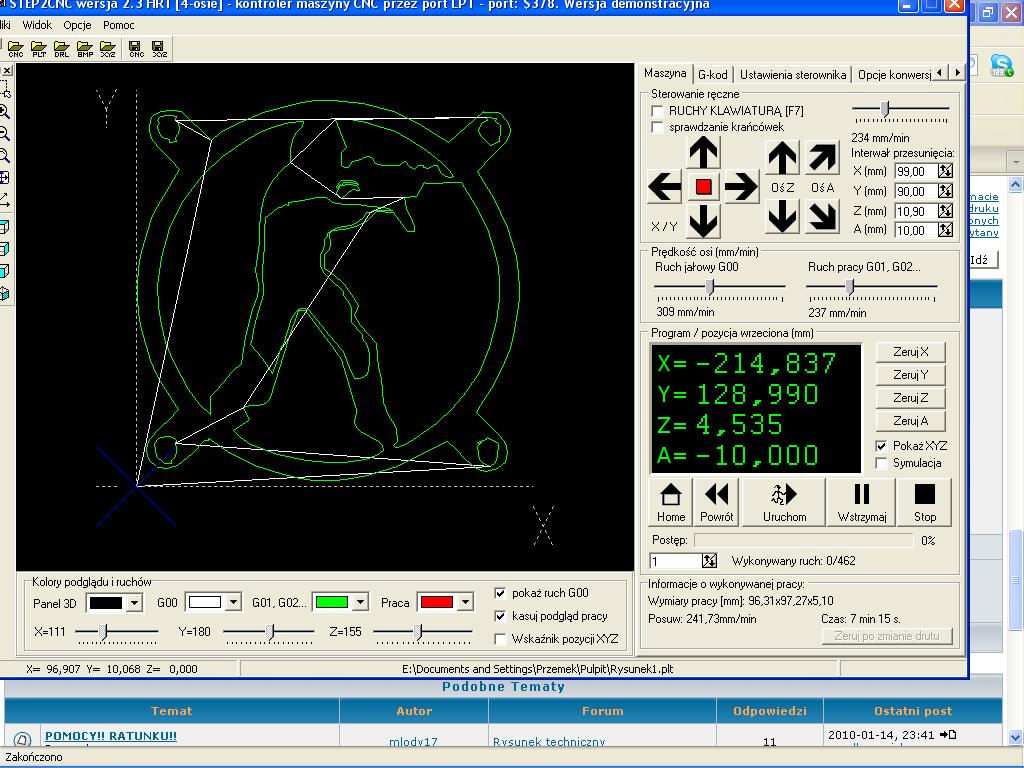1024x768 pixels.
Task: Open the Widok menu
Action: coord(37,25)
